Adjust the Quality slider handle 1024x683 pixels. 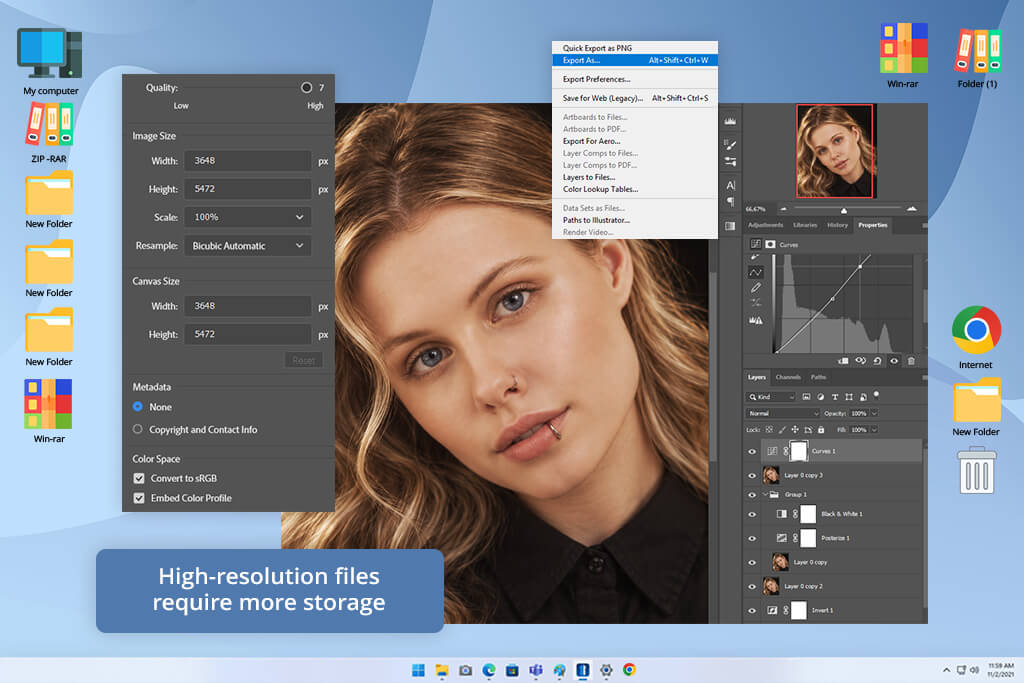(306, 87)
